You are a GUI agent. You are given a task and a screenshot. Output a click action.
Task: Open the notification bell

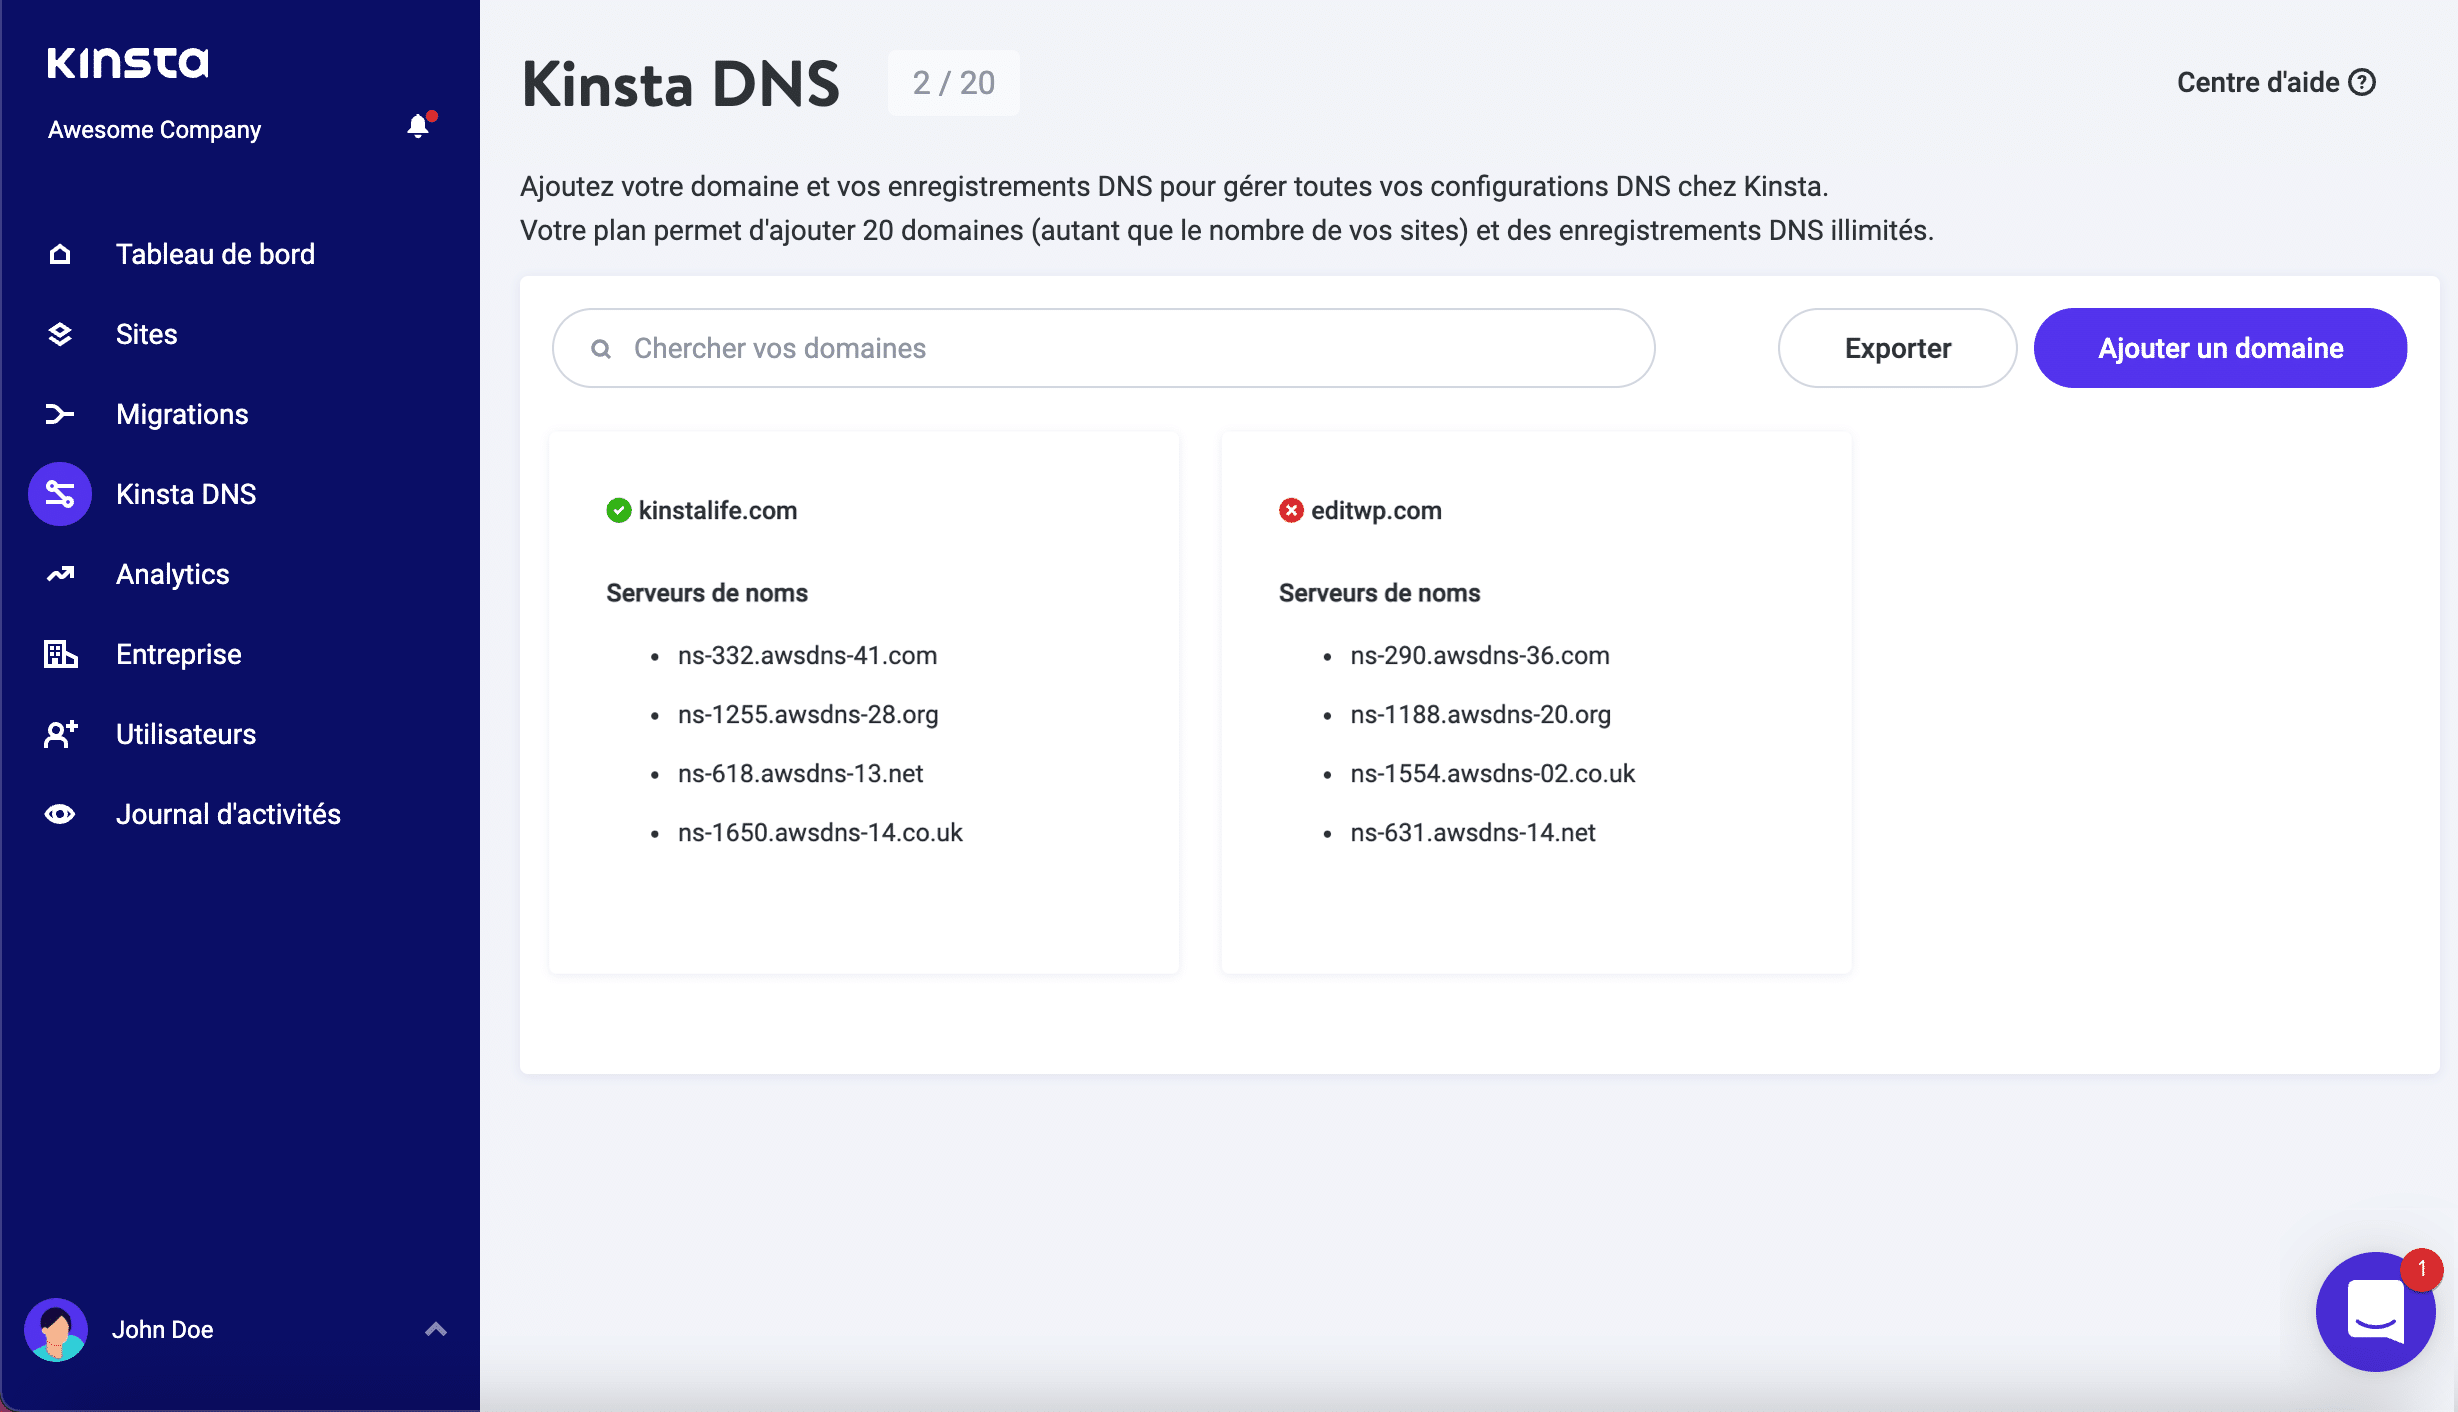click(x=418, y=126)
